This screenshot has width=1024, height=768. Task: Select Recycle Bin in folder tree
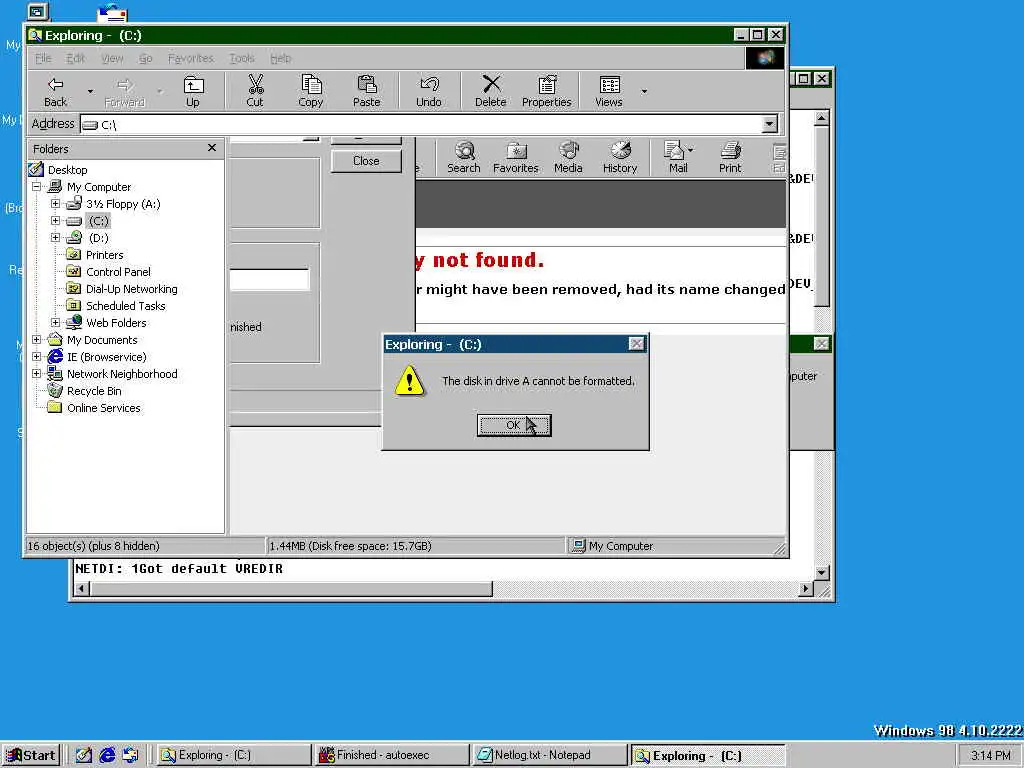[x=94, y=391]
